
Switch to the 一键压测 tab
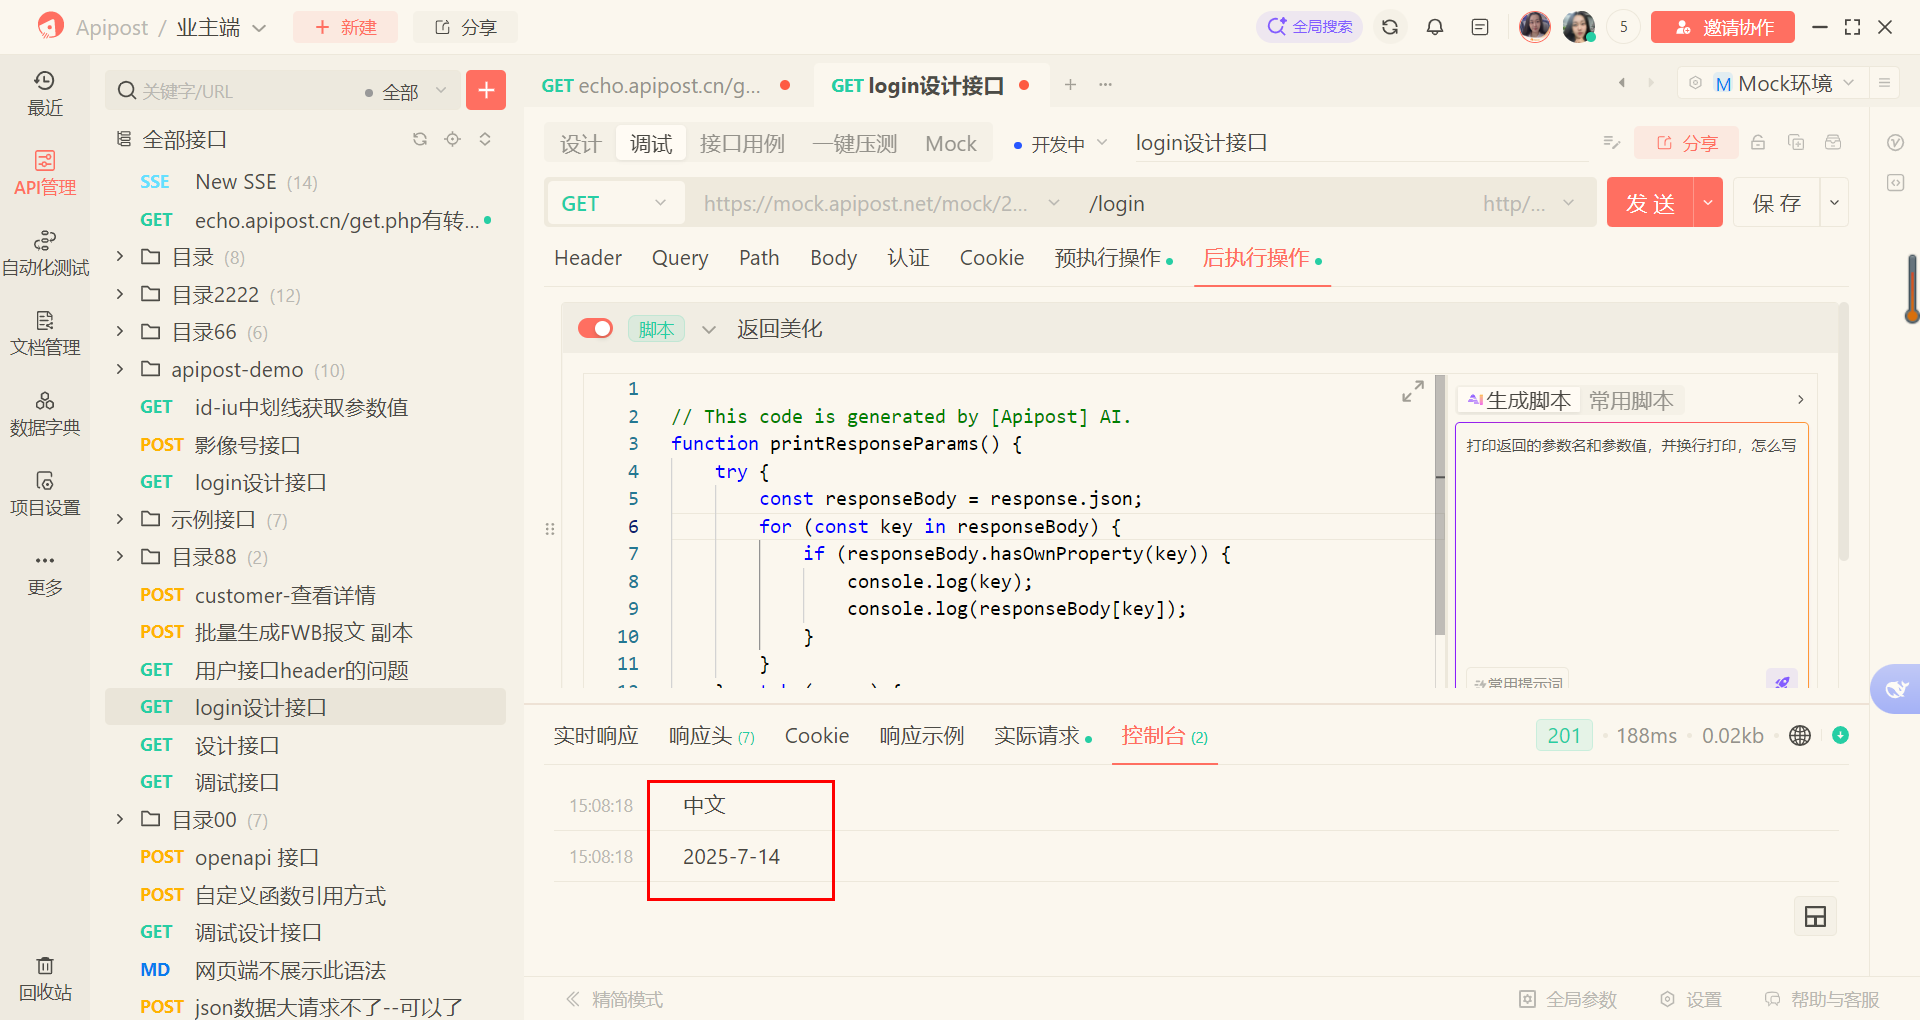(x=855, y=143)
